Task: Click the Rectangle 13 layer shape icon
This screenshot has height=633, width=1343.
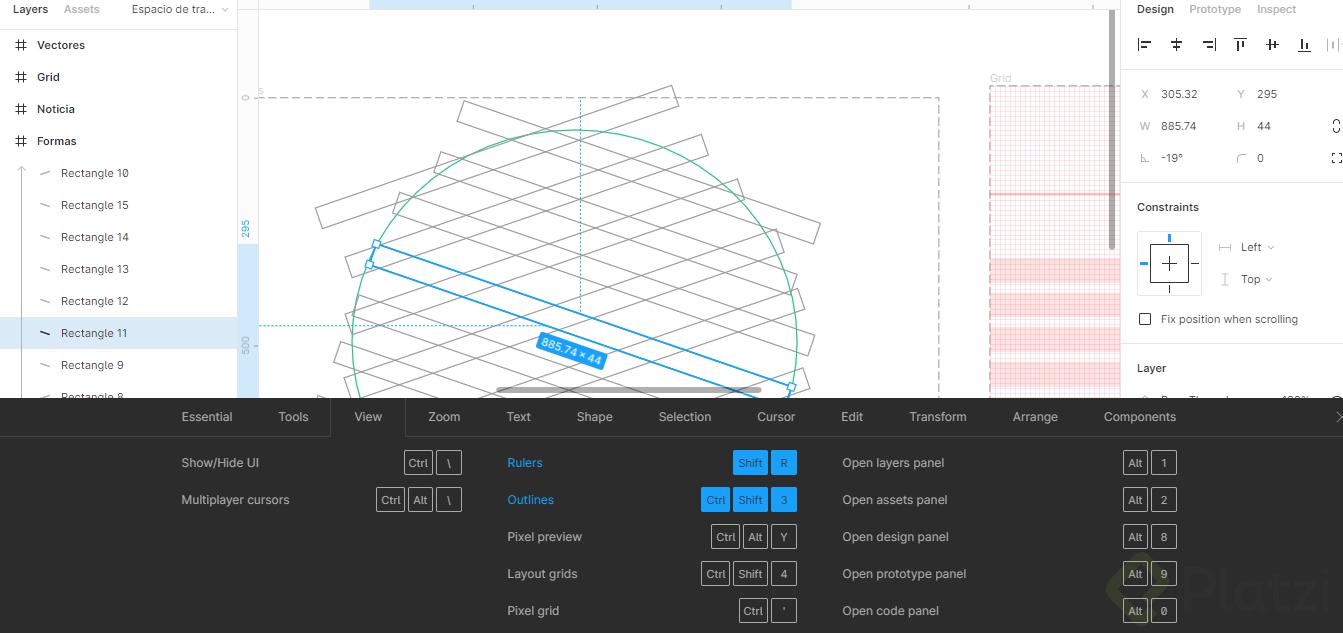Action: 45,269
